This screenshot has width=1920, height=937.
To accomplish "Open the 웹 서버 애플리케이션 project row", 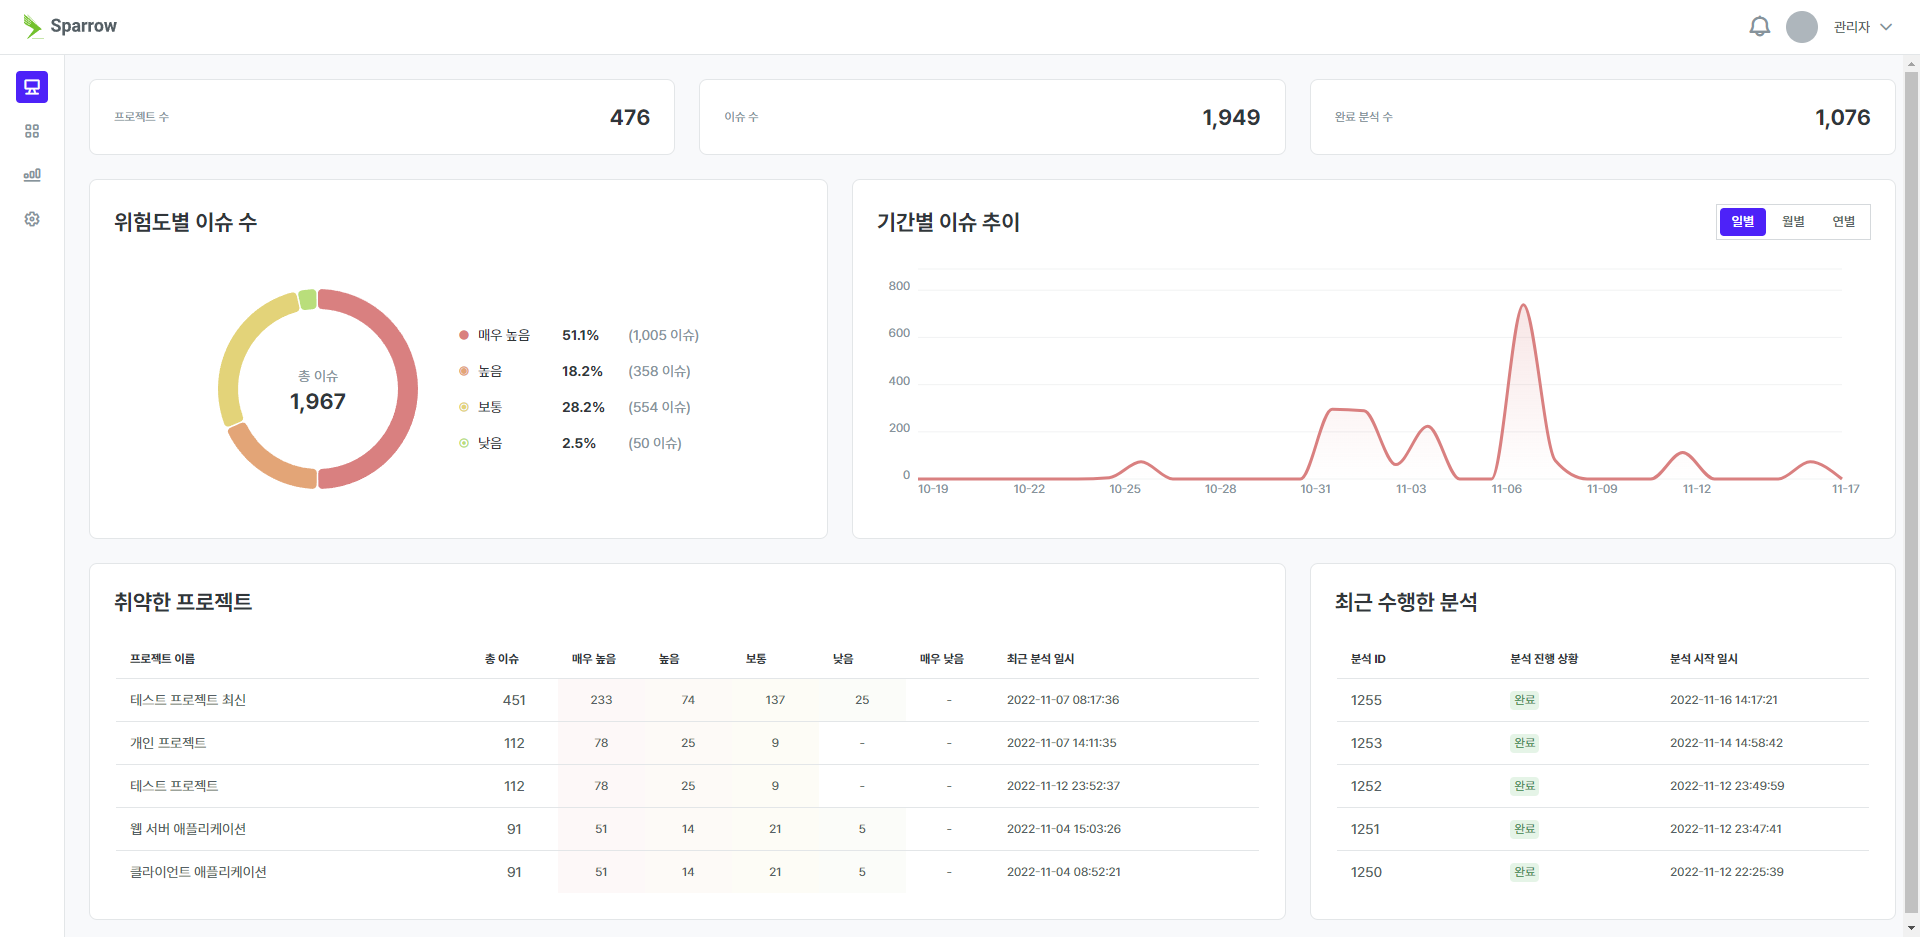I will click(188, 829).
